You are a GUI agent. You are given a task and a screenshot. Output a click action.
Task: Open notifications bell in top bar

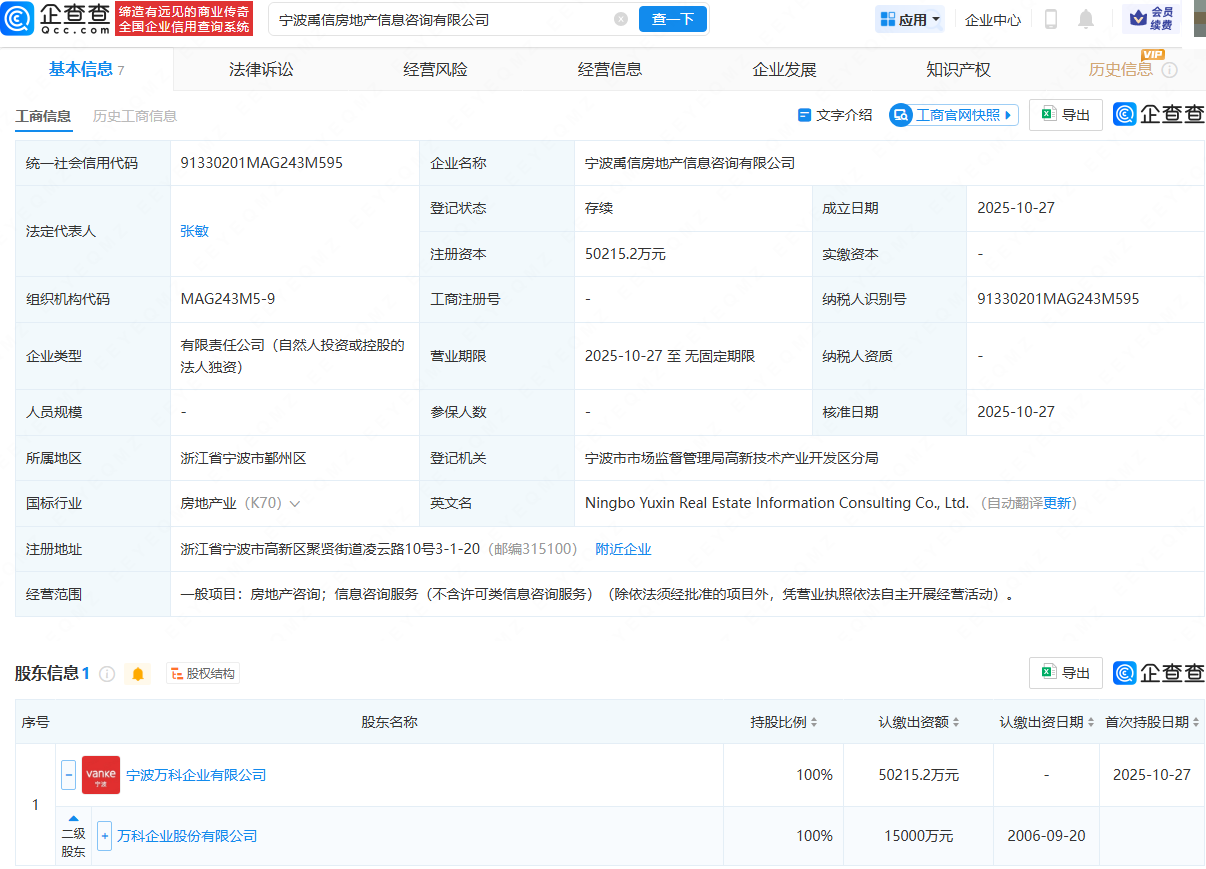1085,19
